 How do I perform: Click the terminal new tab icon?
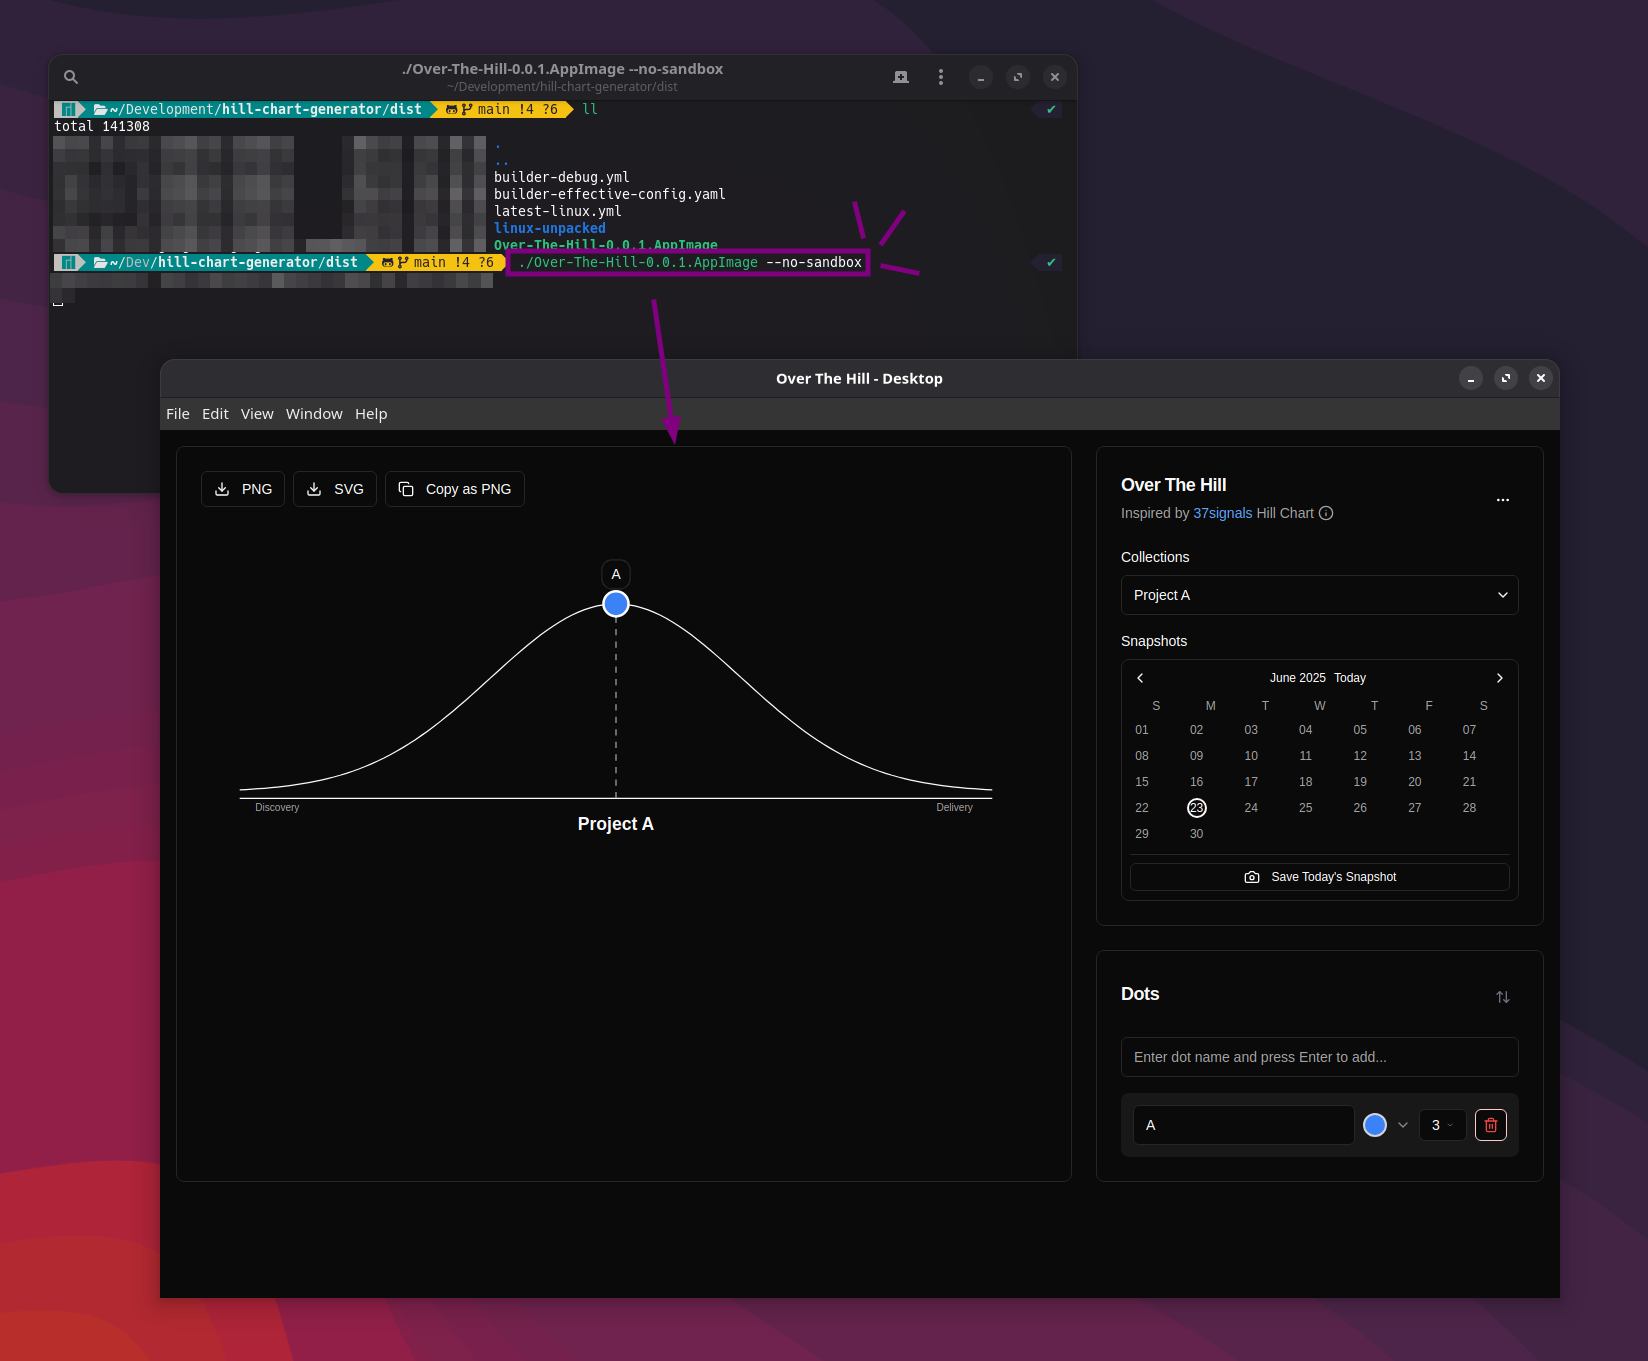coord(901,77)
